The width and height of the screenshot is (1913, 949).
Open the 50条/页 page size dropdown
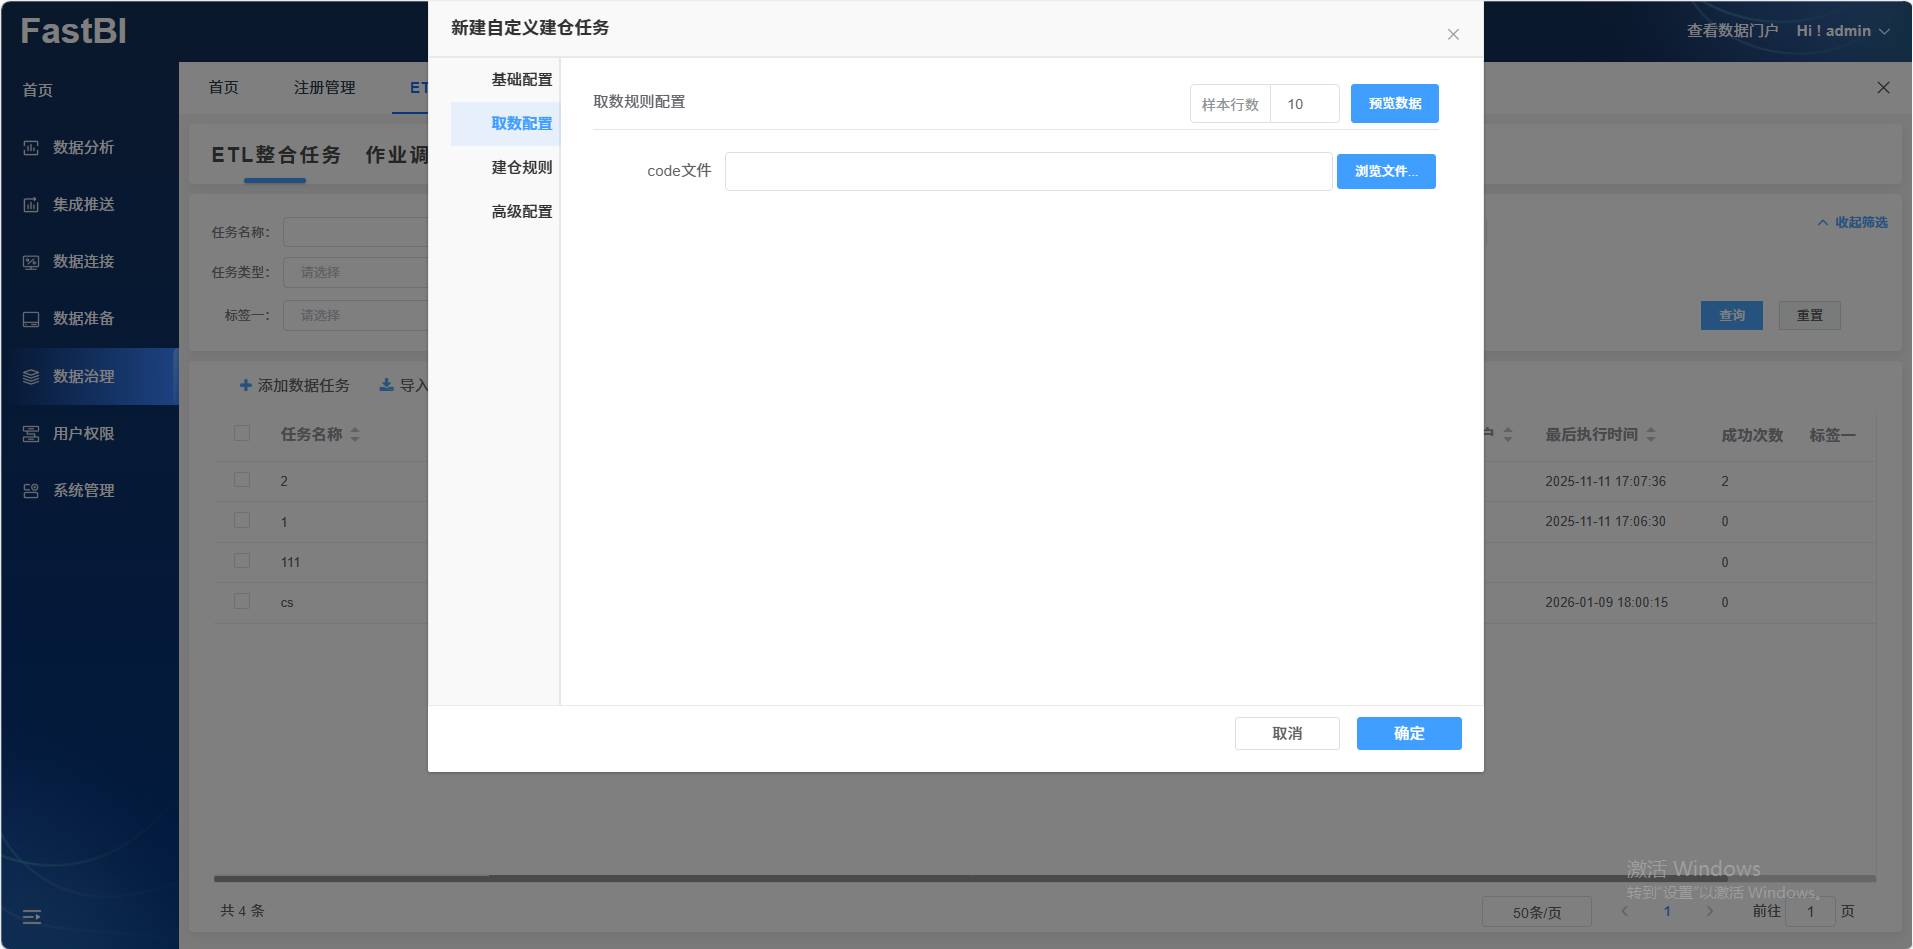pyautogui.click(x=1536, y=912)
